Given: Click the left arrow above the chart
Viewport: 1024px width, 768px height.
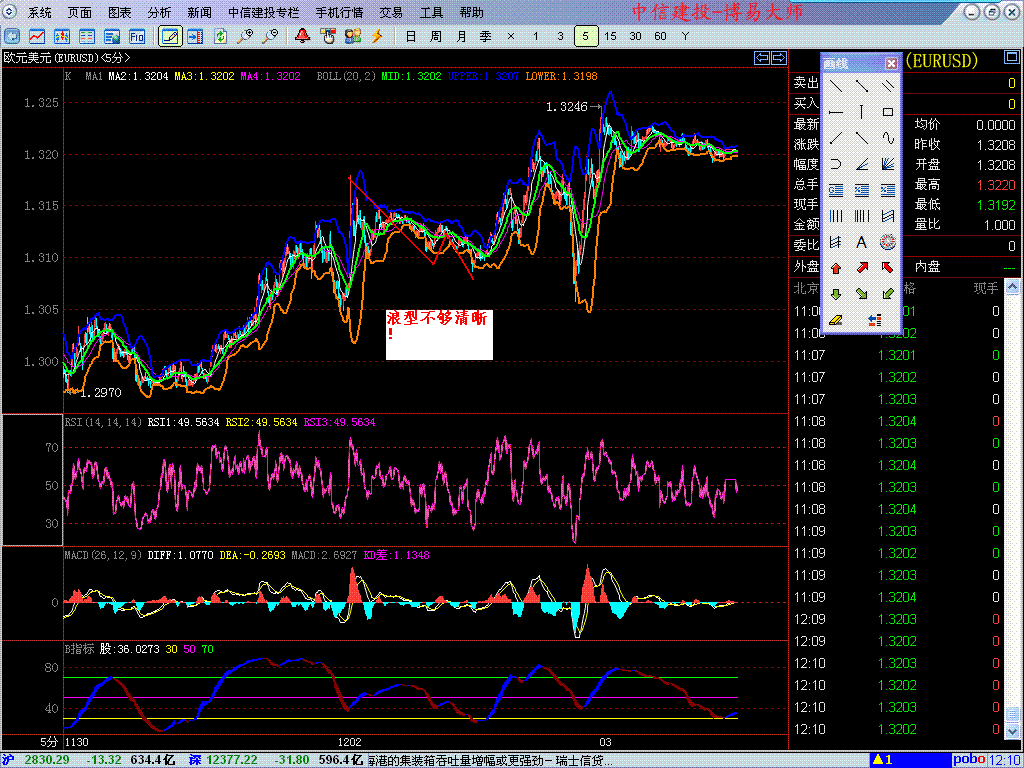Looking at the screenshot, I should [761, 58].
